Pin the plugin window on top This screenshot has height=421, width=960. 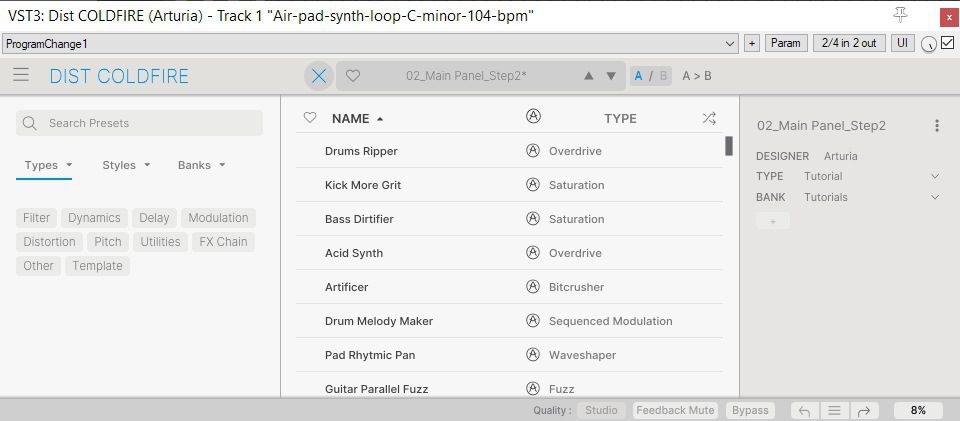[x=901, y=15]
